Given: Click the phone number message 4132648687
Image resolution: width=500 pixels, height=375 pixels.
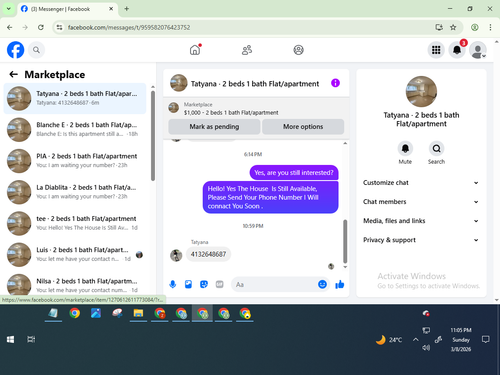Looking at the screenshot, I should 208,254.
